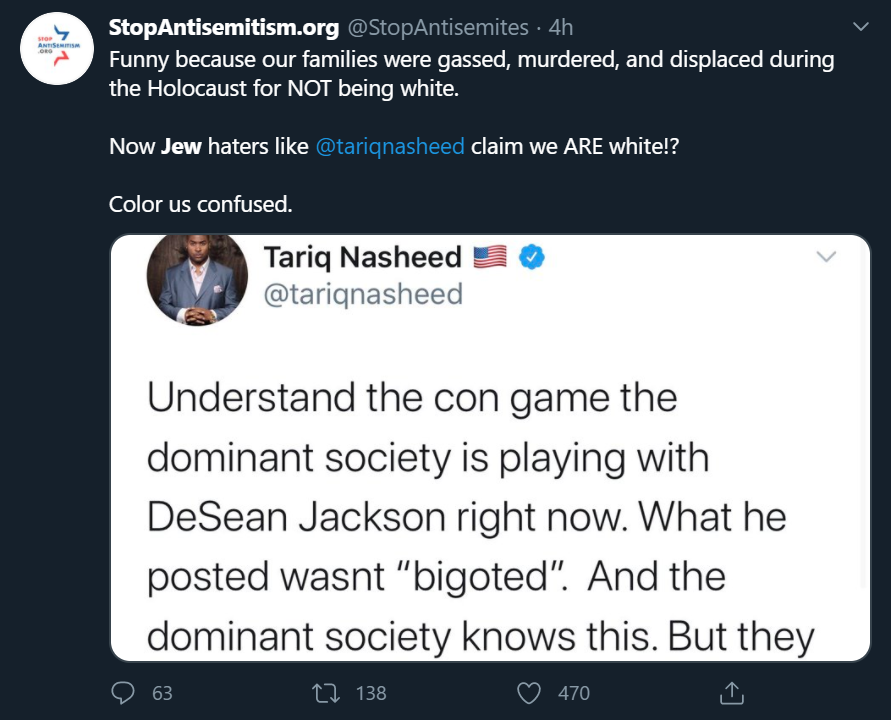Click the 138 retweets count
891x720 pixels.
(370, 692)
